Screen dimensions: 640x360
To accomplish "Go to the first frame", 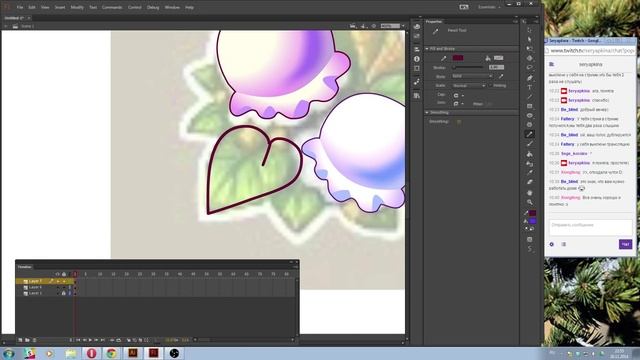I will 78,340.
